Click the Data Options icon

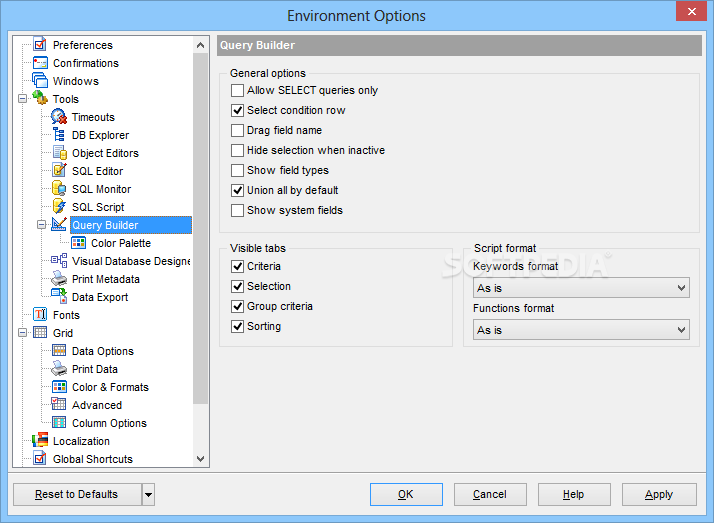coord(59,350)
